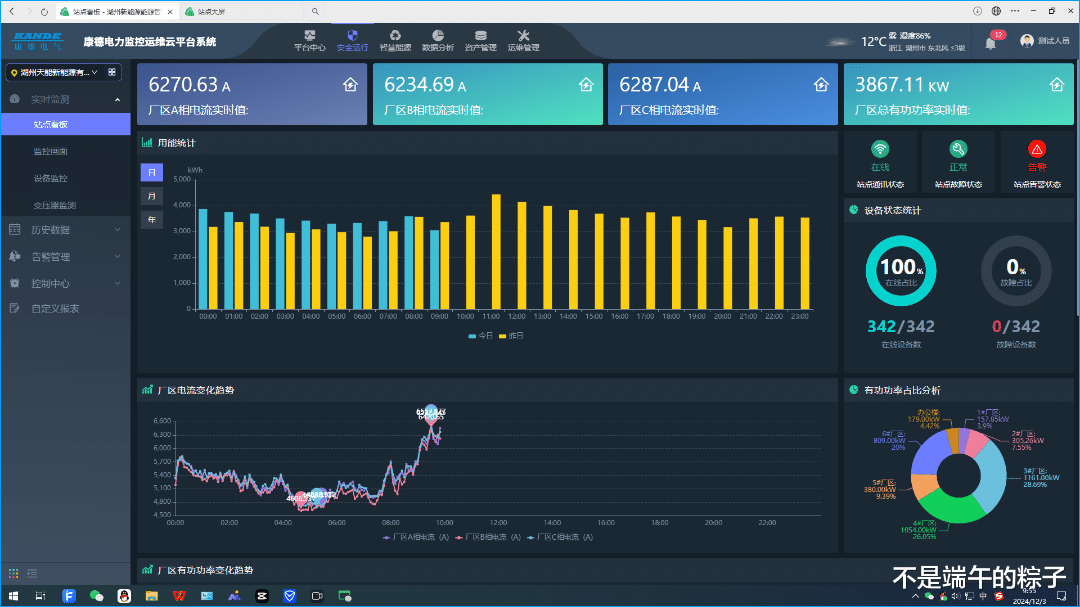The width and height of the screenshot is (1080, 607).
Task: Toggle 厂区B相电流 (A) legend line
Action: tap(488, 537)
